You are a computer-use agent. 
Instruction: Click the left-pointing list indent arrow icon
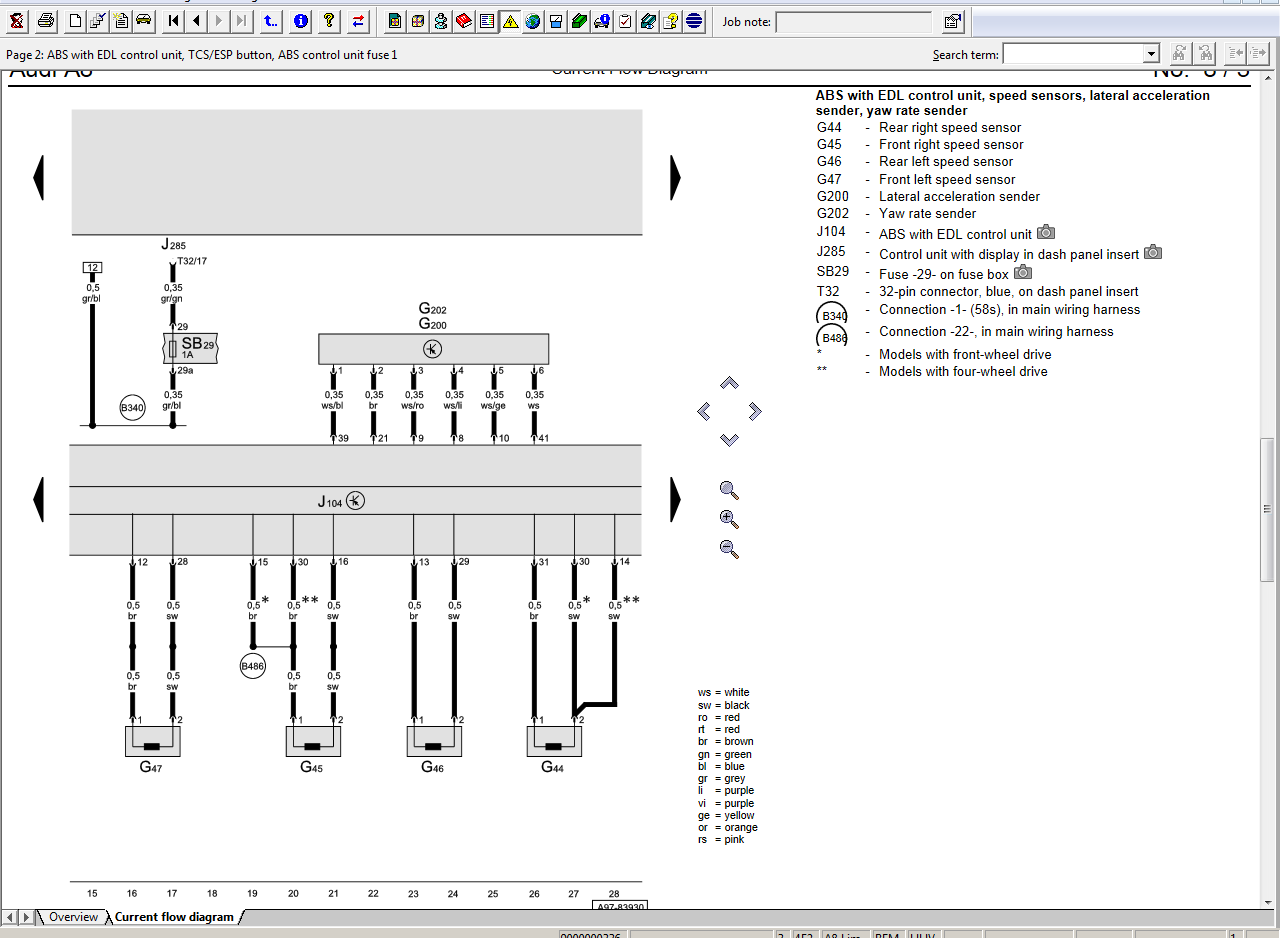pos(1236,53)
